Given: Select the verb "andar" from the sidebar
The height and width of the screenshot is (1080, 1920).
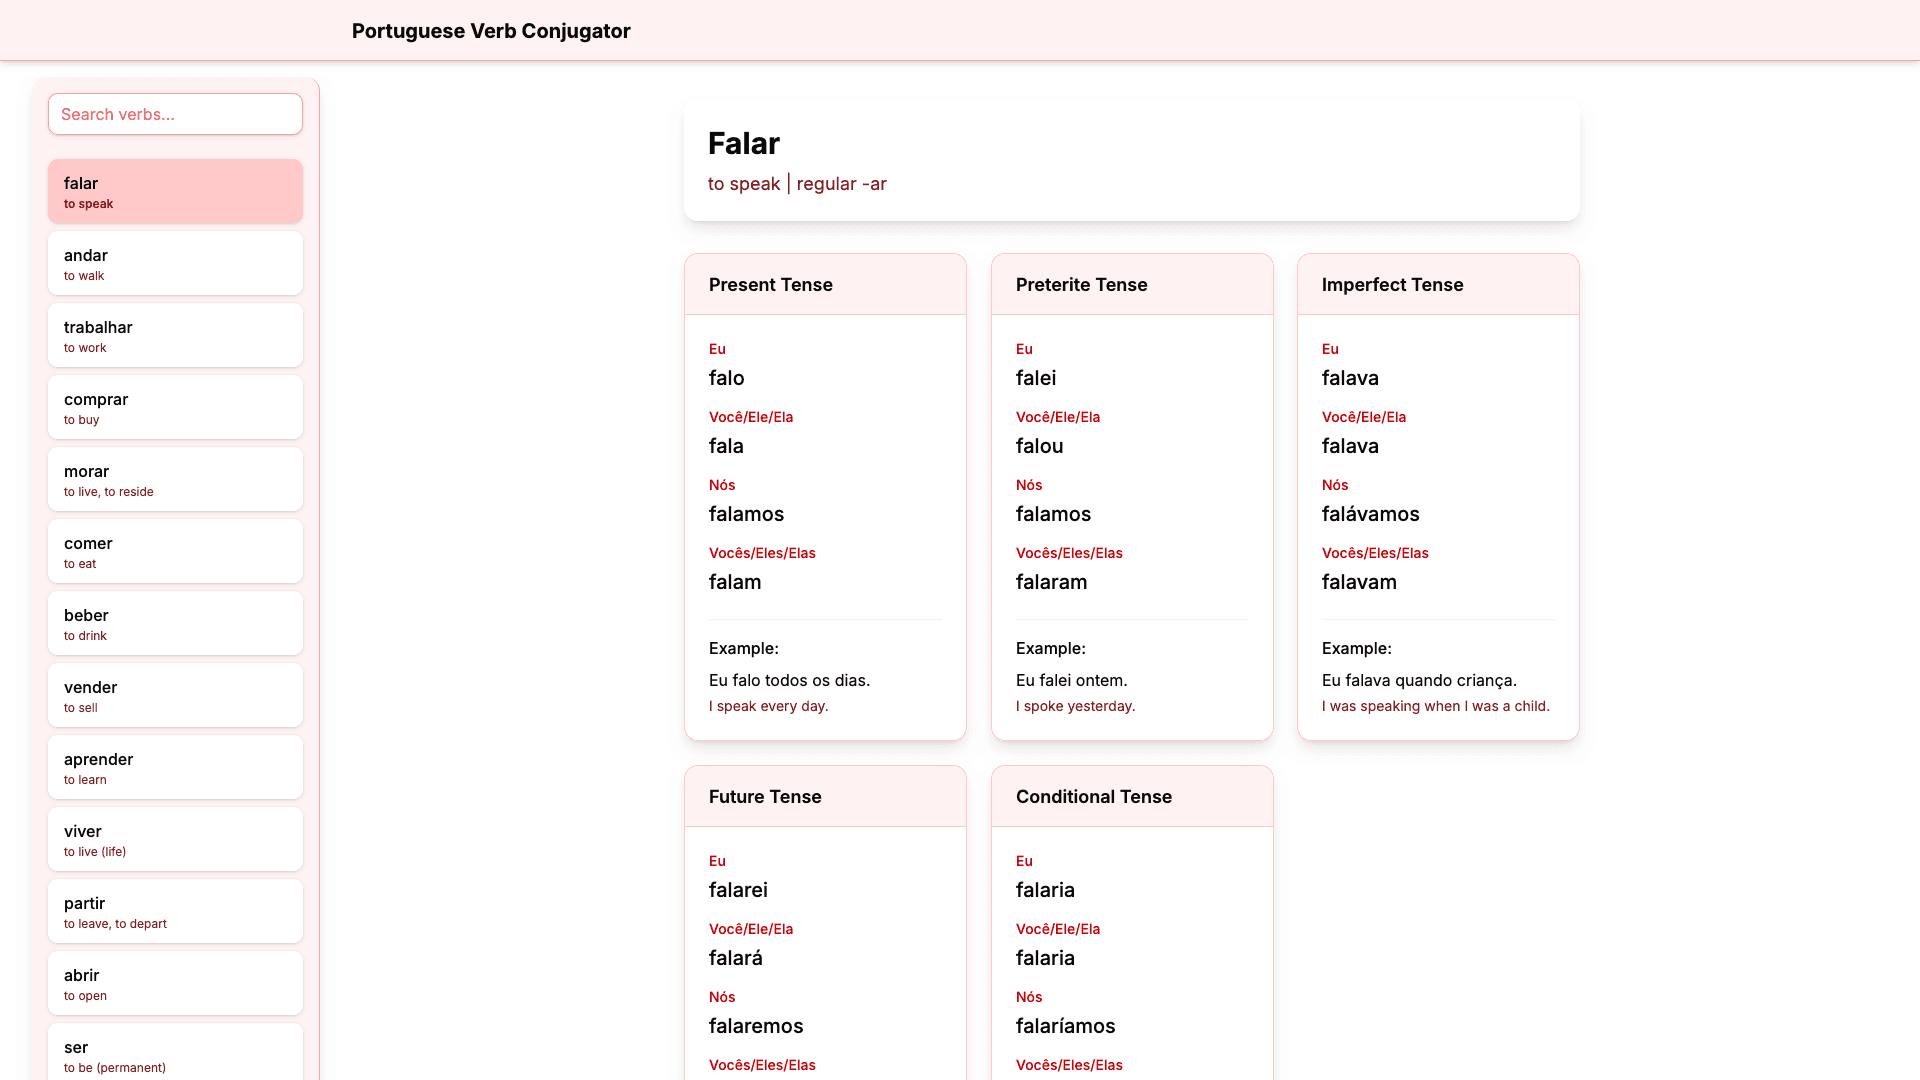Looking at the screenshot, I should [x=175, y=263].
